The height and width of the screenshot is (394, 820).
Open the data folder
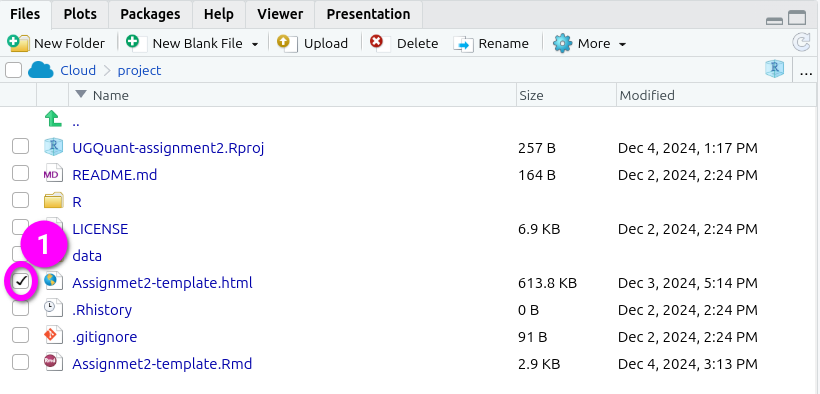pos(87,256)
